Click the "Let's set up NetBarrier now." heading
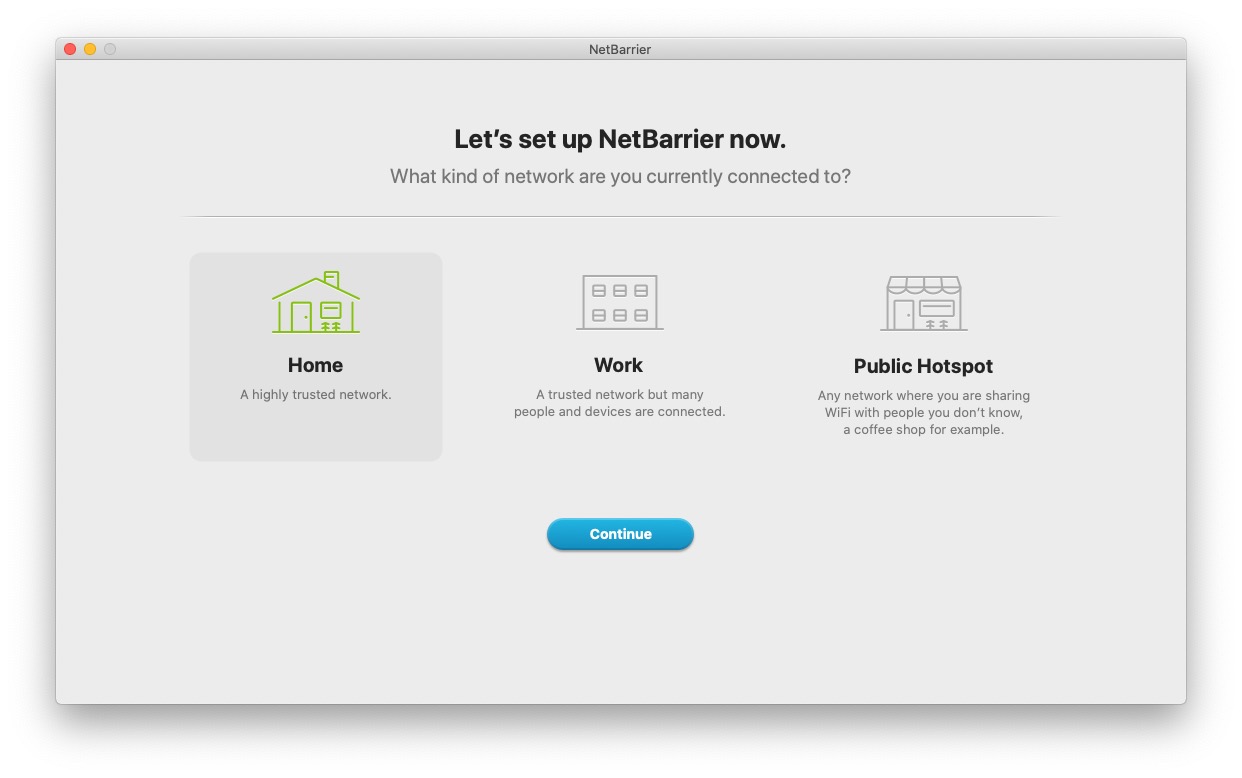The height and width of the screenshot is (778, 1242). [620, 139]
